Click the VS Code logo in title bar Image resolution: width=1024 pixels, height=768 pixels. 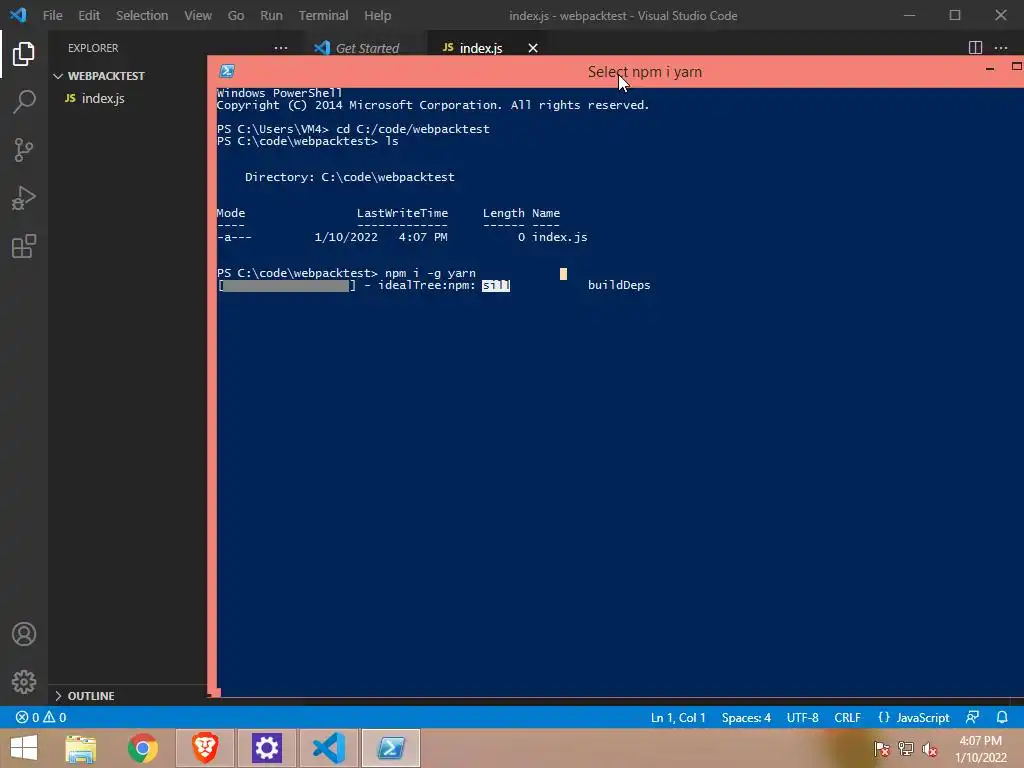[18, 14]
